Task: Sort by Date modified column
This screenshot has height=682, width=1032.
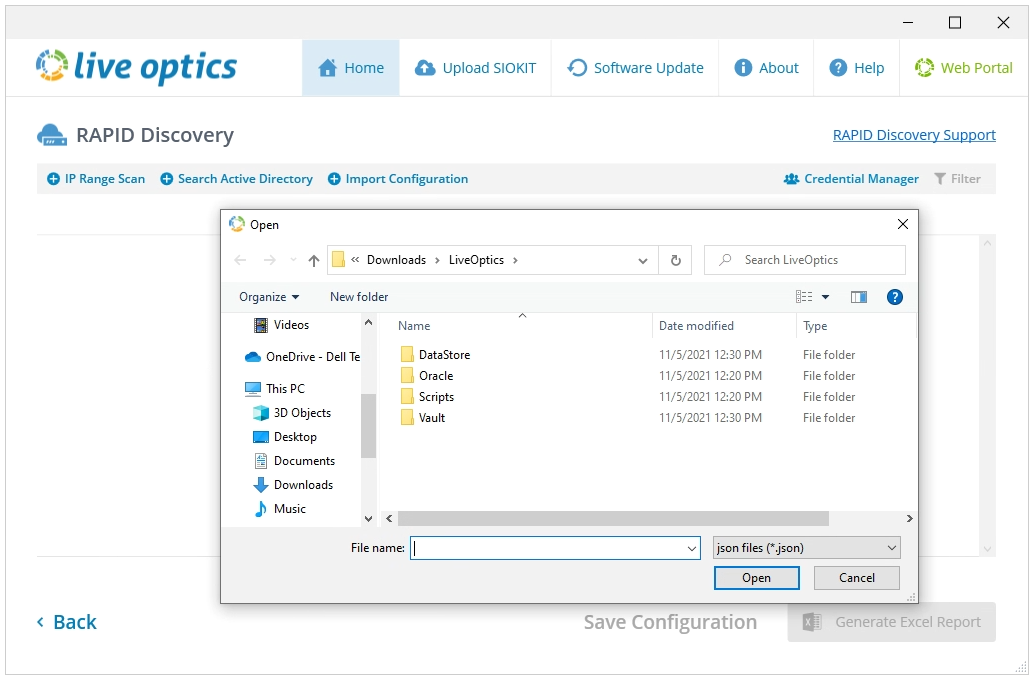Action: pos(696,326)
